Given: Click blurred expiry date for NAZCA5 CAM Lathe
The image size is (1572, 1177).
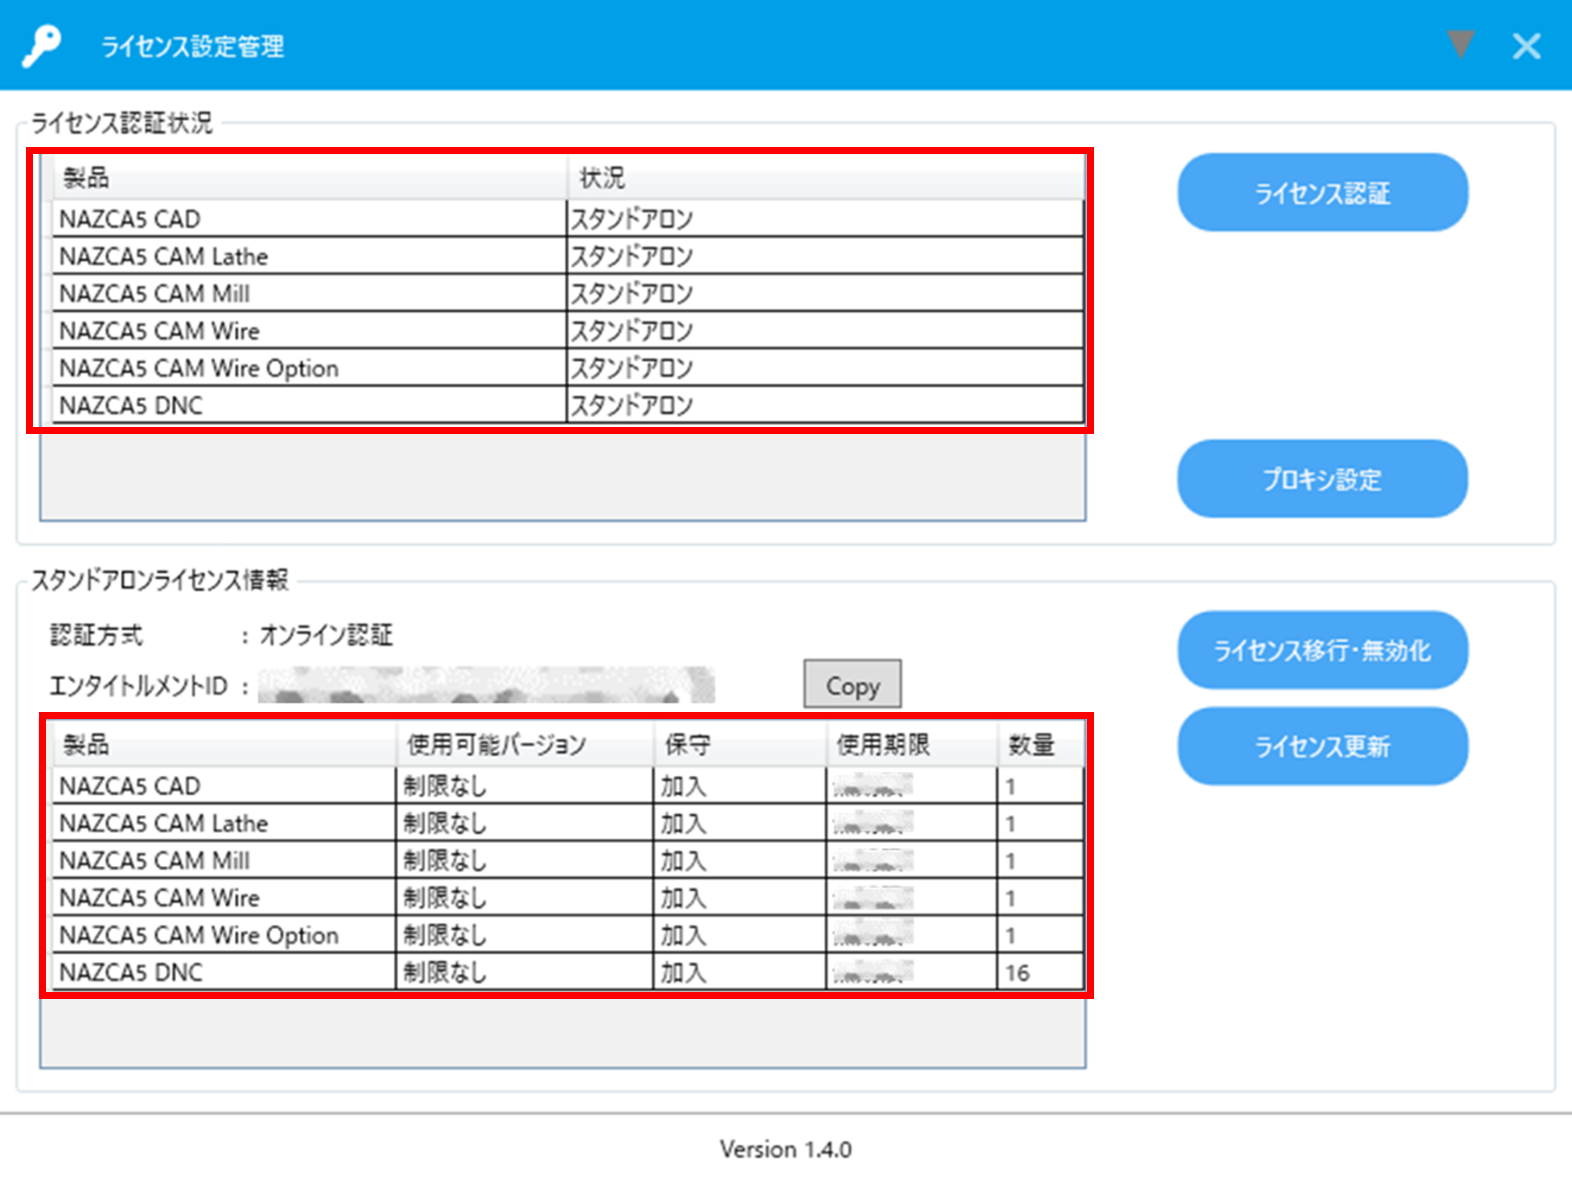Looking at the screenshot, I should [x=912, y=823].
